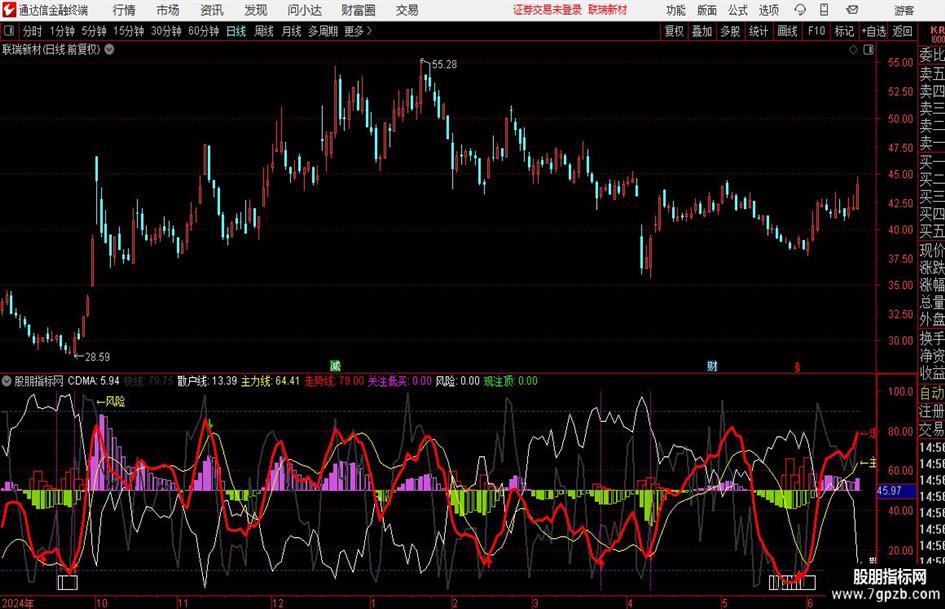Select the 日线 daily period tab

click(x=236, y=31)
